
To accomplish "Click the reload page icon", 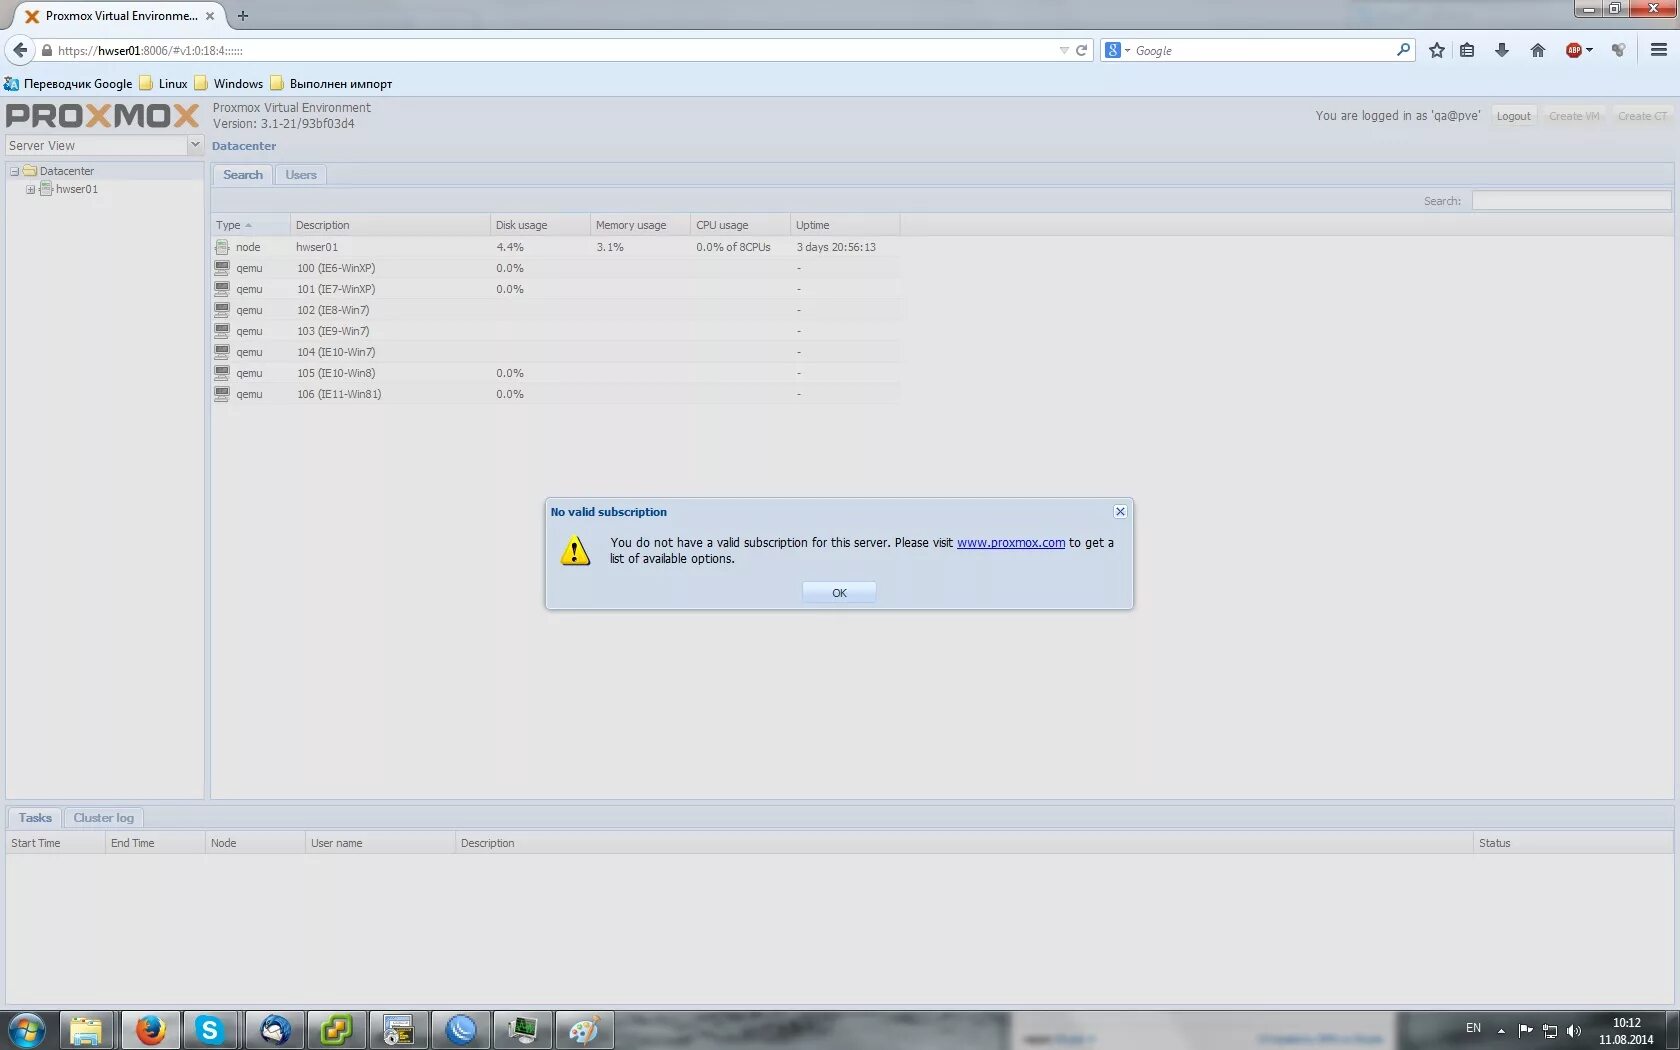I will [1081, 50].
